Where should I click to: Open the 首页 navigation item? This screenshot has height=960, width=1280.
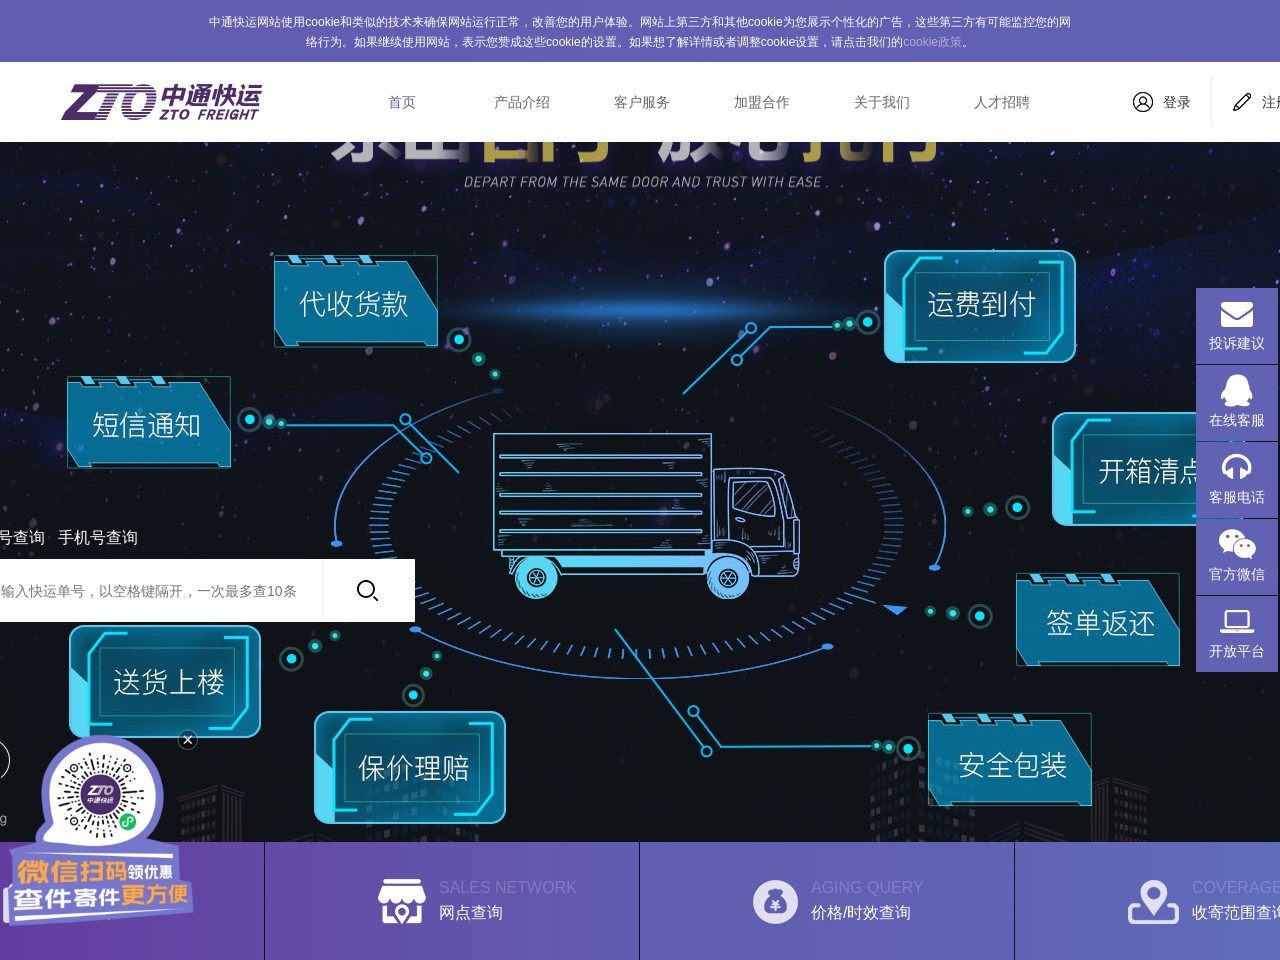pos(402,102)
